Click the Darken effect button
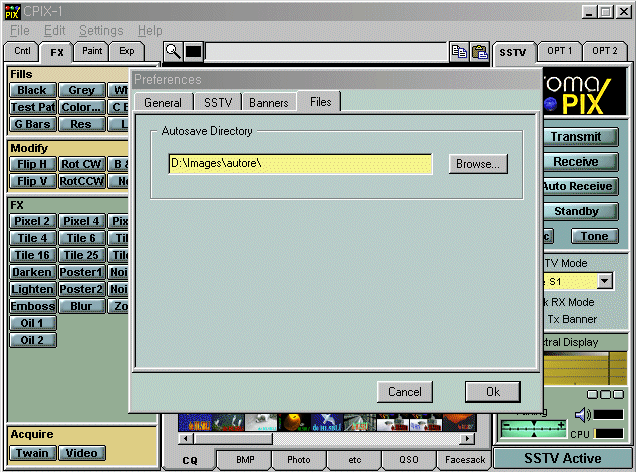The width and height of the screenshot is (636, 472). (32, 272)
